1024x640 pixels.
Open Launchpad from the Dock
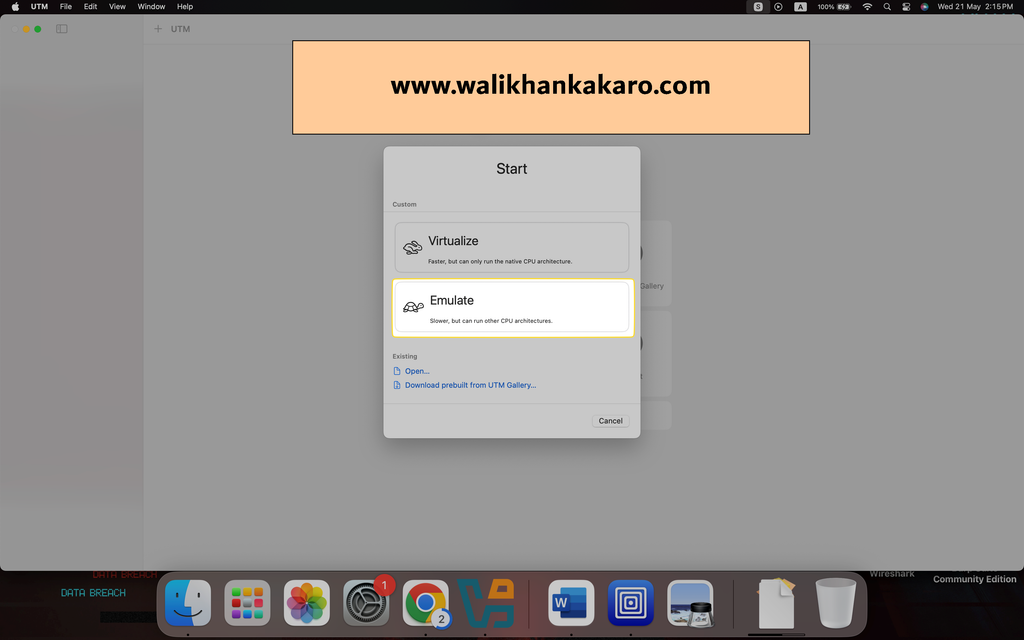pos(248,603)
